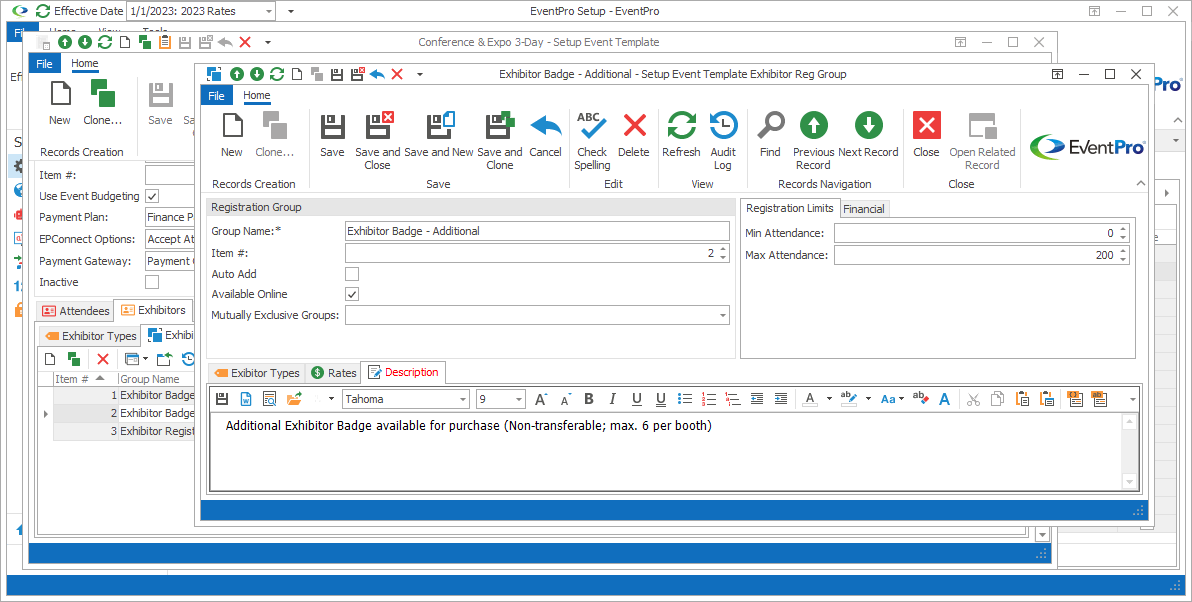Click red delete X in Exhibitor Reg Groups grid

tap(103, 359)
